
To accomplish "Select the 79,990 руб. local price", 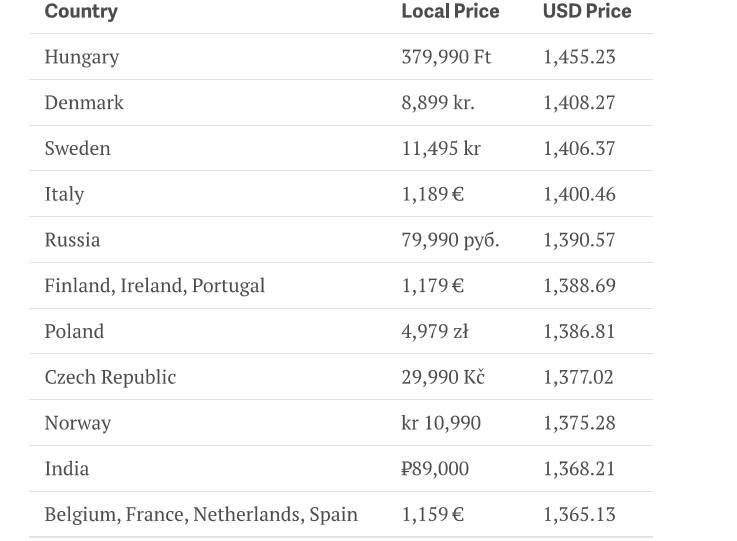I will [450, 240].
